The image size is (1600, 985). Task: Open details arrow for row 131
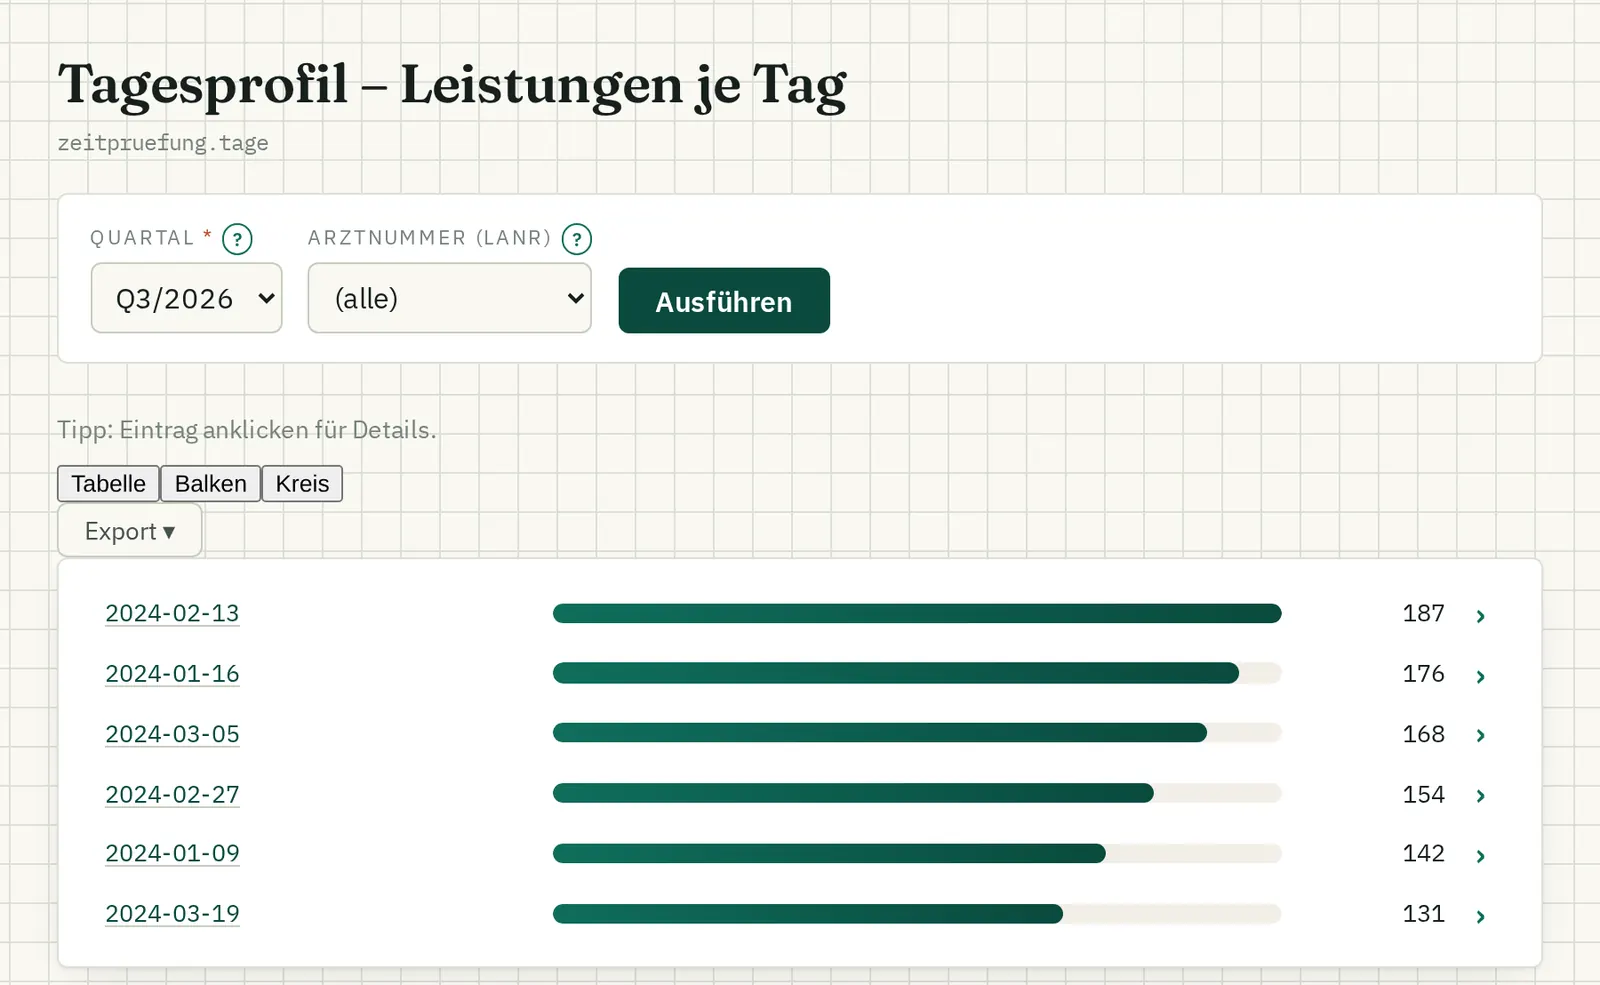coord(1481,916)
